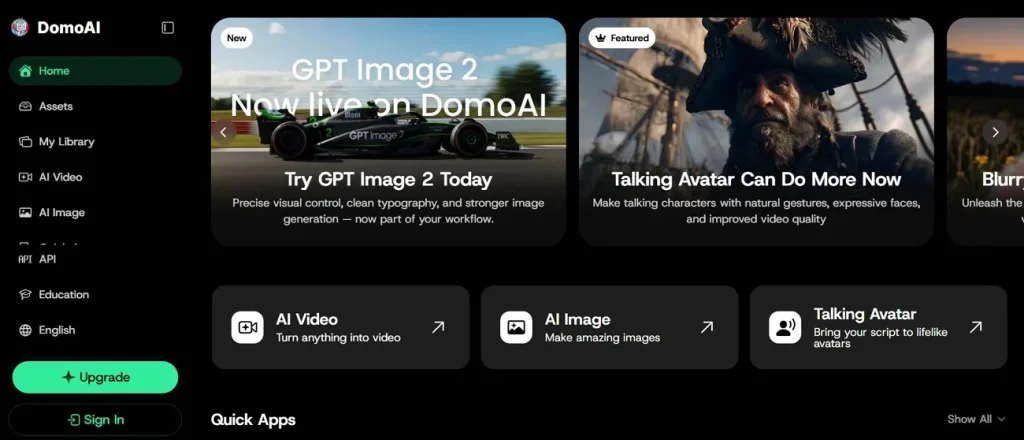Image resolution: width=1024 pixels, height=440 pixels.
Task: Click the Home house icon
Action: click(25, 71)
